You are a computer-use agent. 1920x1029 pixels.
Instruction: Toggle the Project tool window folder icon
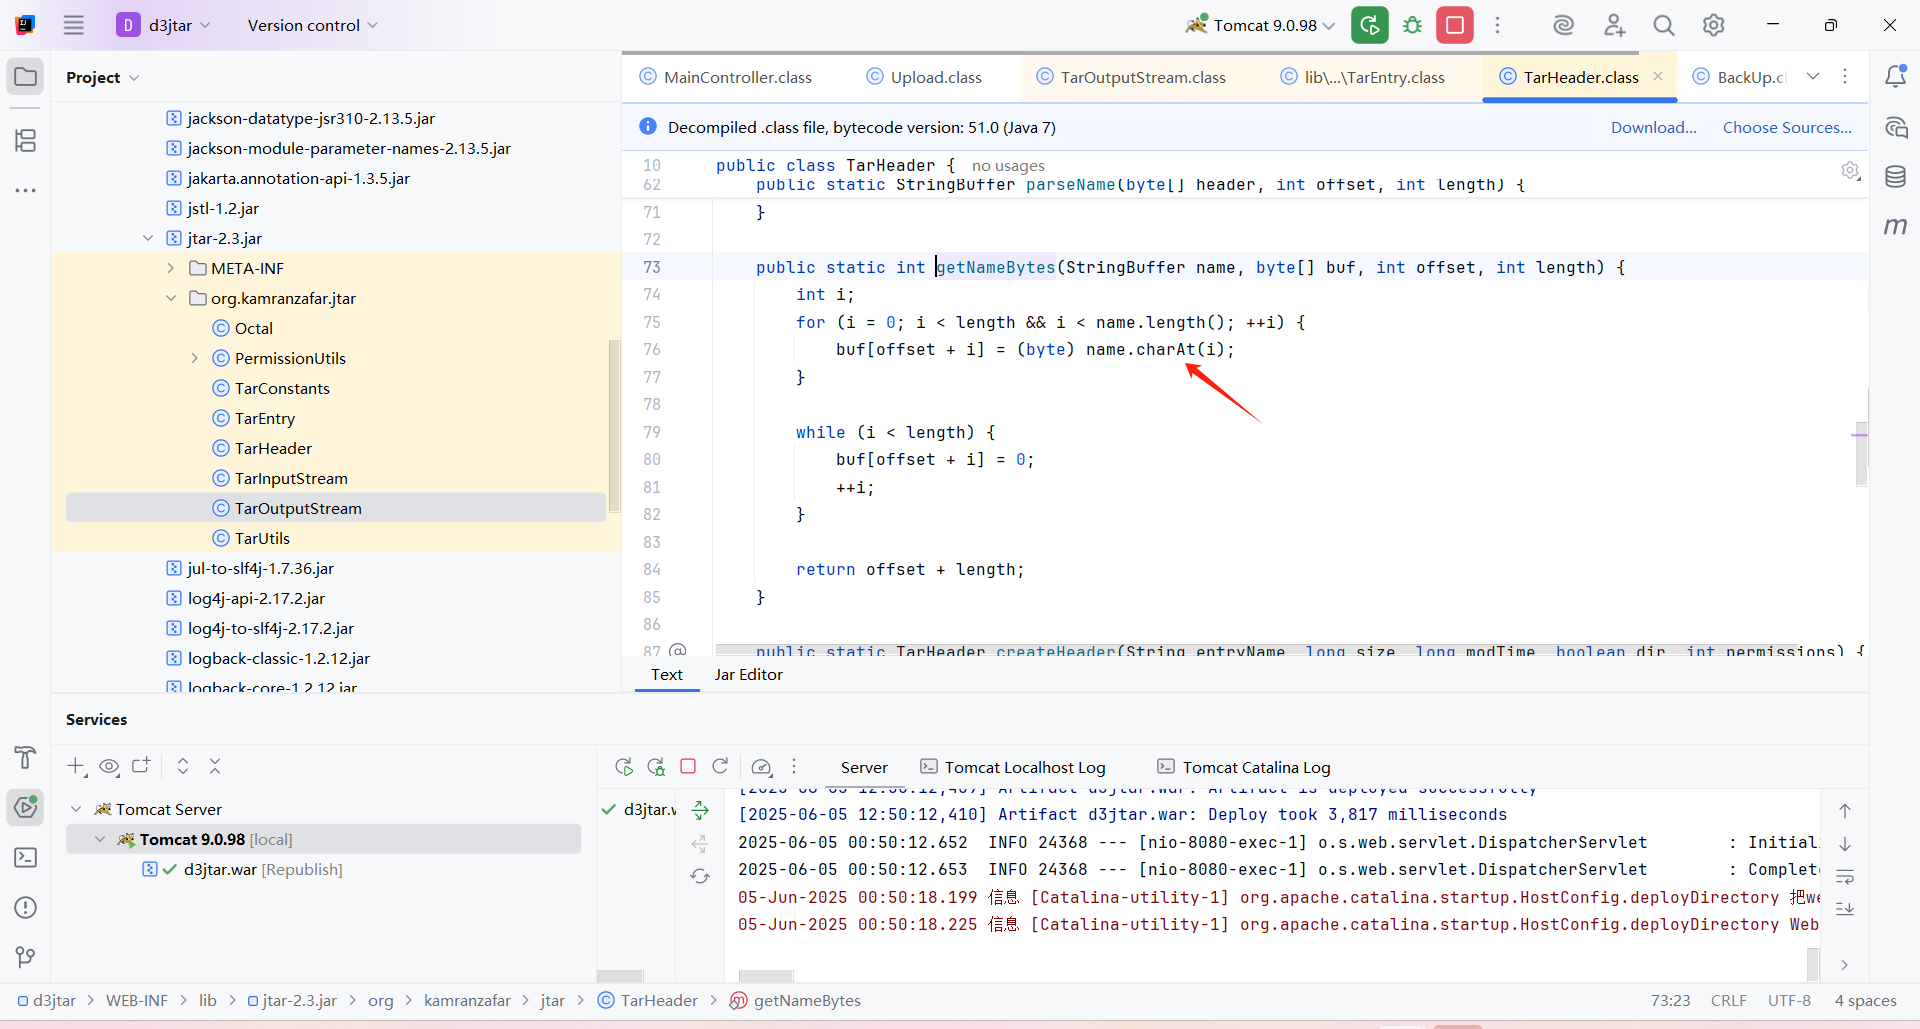[26, 77]
